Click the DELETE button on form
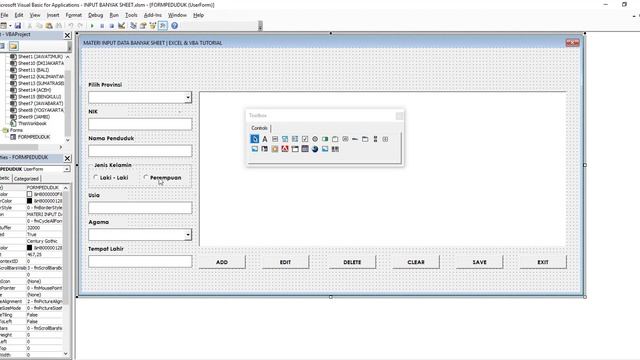Screen dimensions: 640x360 pos(352,262)
